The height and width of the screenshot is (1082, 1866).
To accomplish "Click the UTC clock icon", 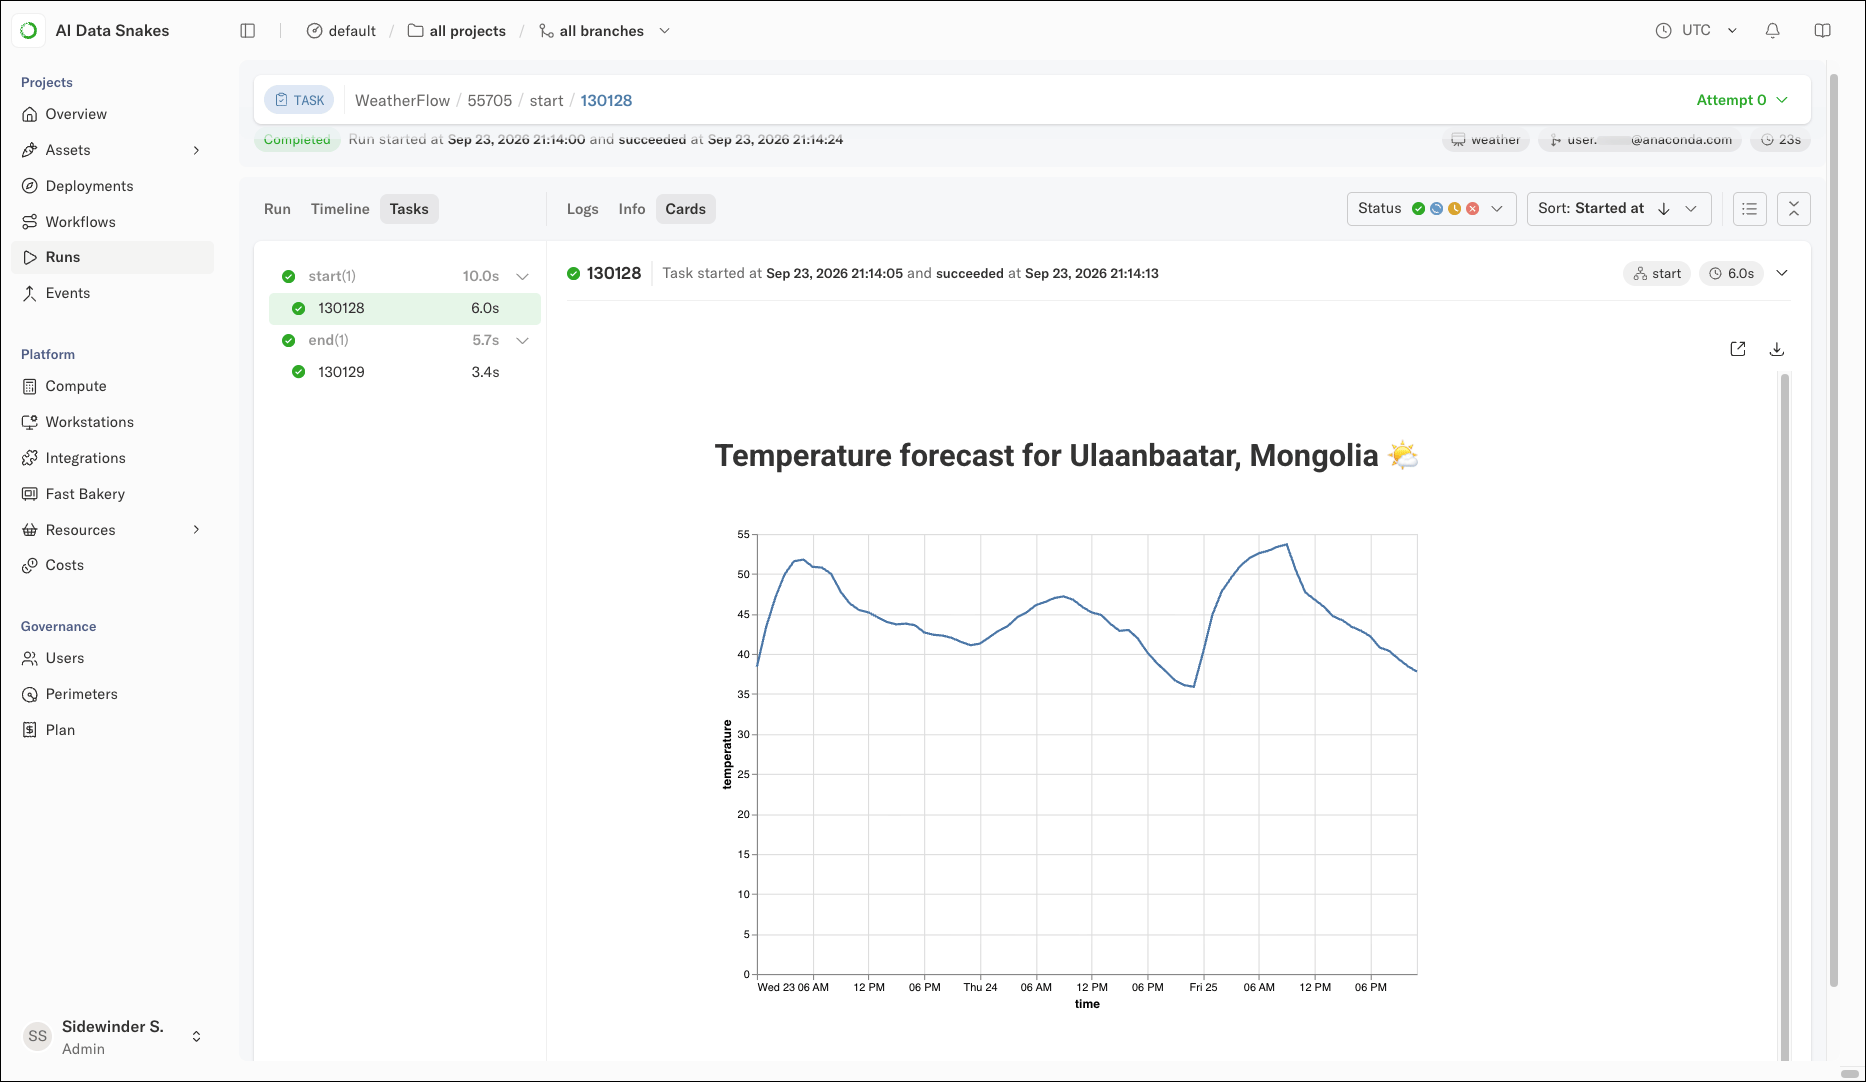I will (1664, 31).
